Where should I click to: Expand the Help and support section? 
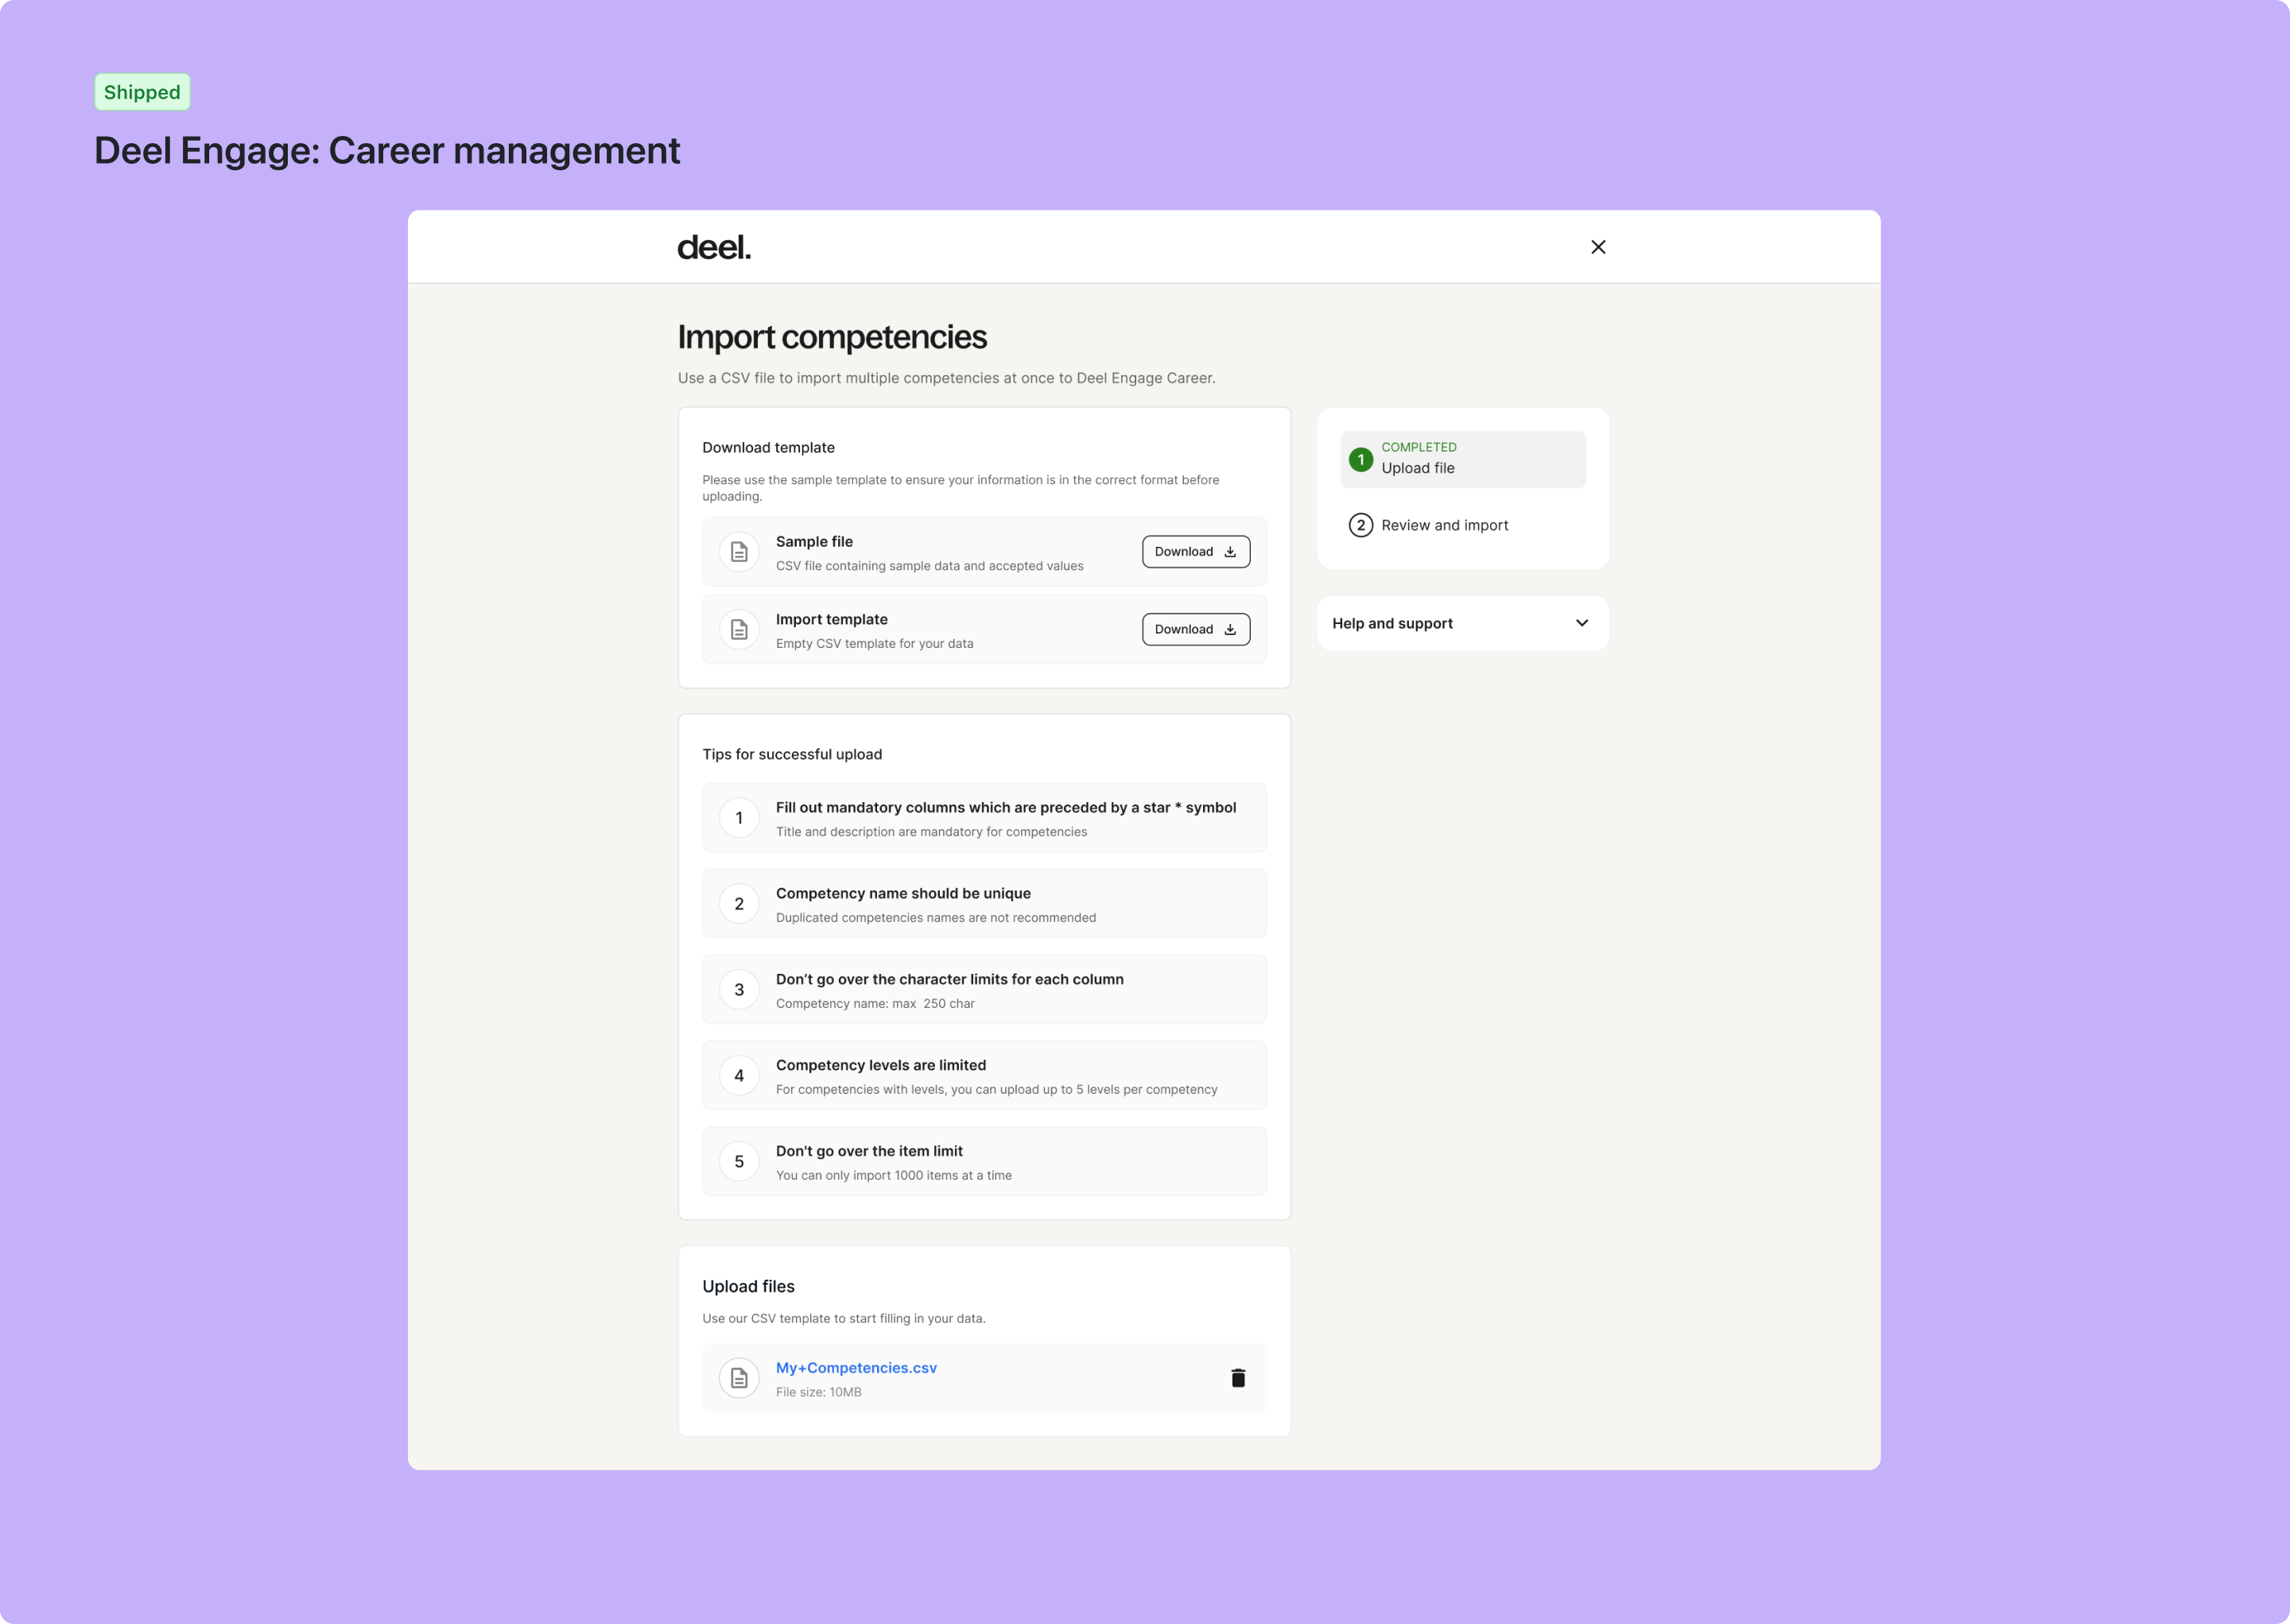point(1462,623)
